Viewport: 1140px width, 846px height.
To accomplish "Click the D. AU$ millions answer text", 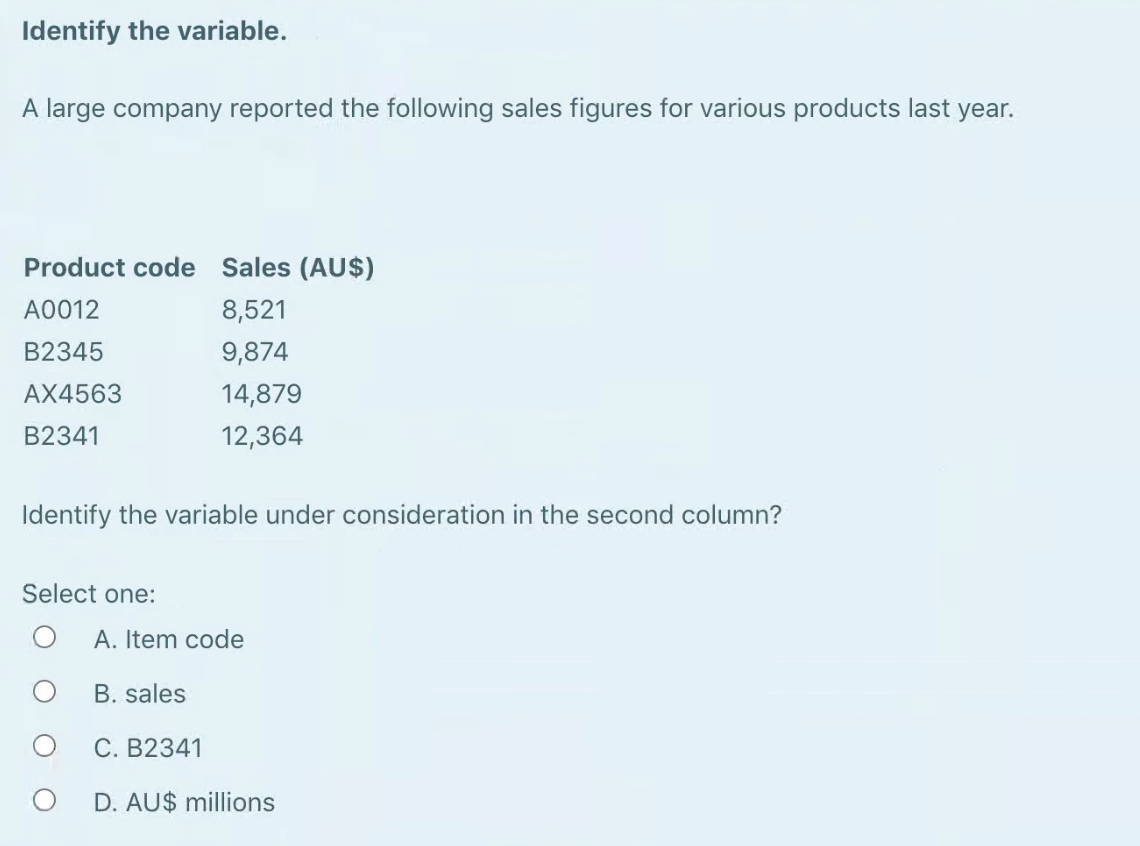I will click(x=184, y=801).
